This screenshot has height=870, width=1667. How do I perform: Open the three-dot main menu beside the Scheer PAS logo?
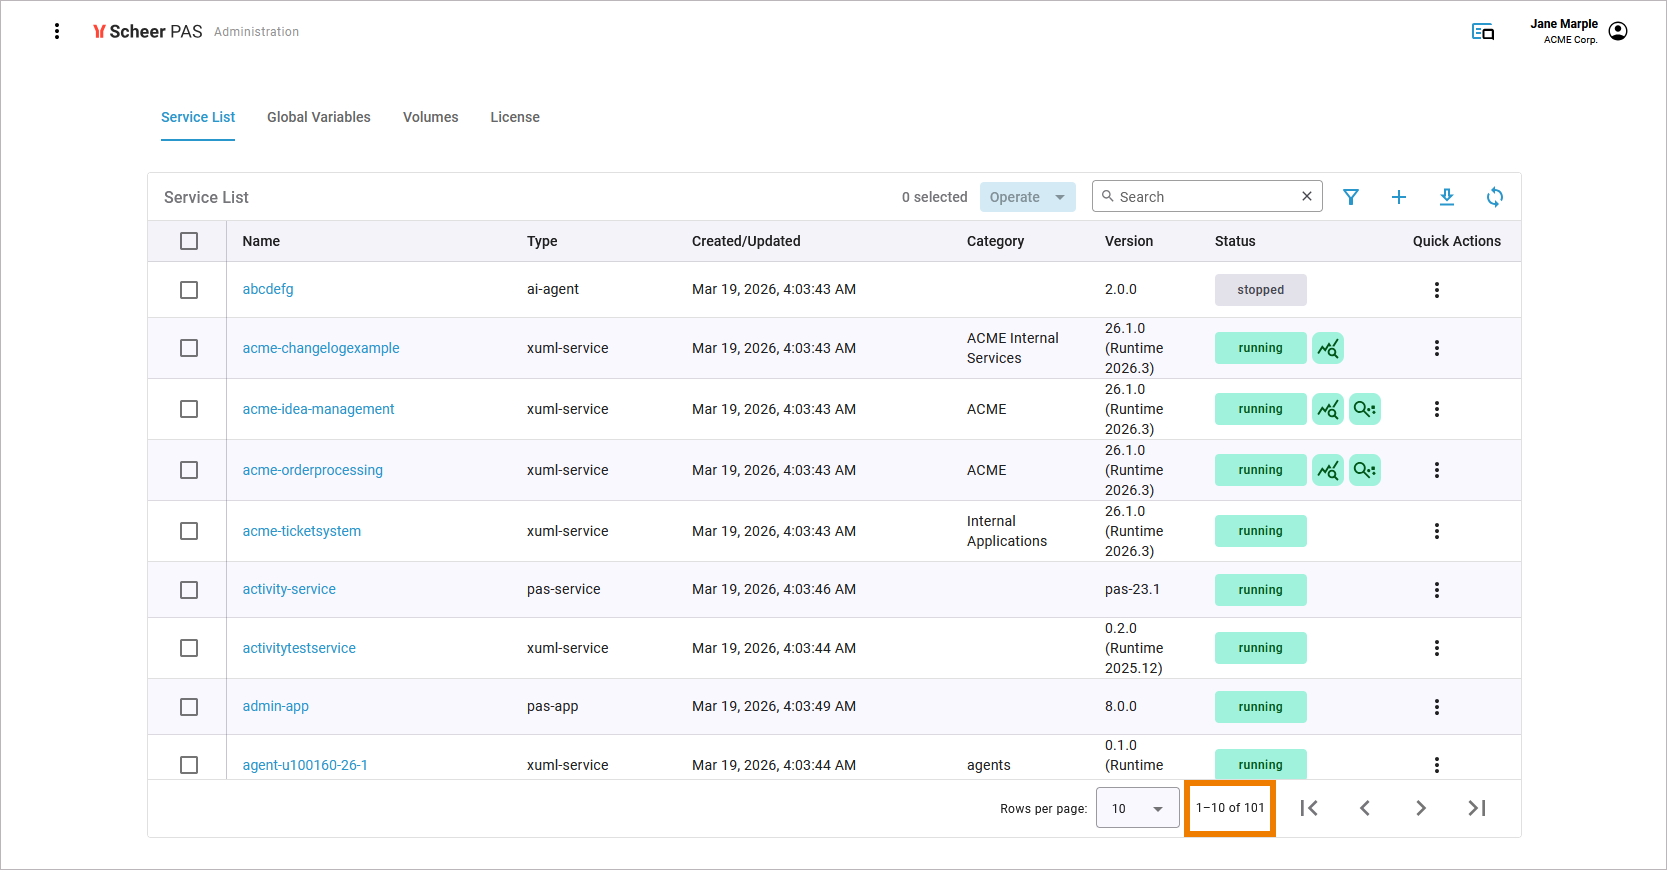coord(57,31)
